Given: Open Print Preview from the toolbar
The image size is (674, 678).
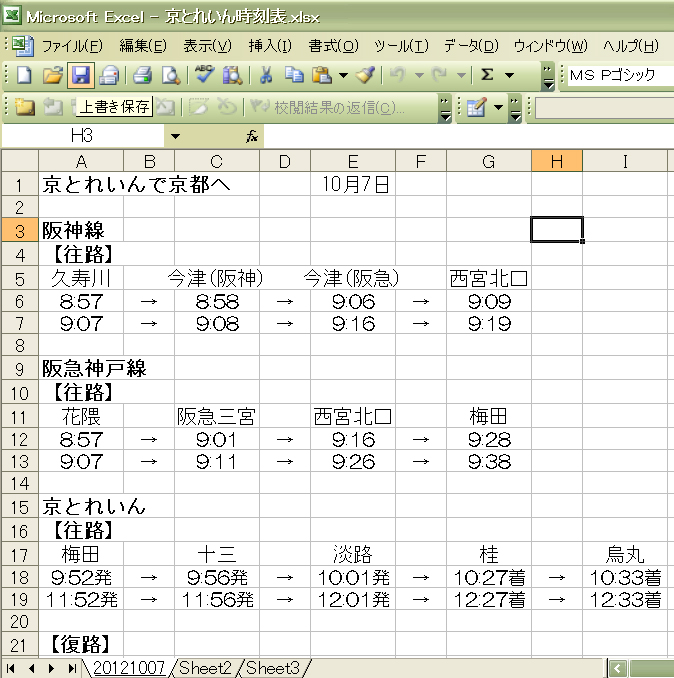Looking at the screenshot, I should pyautogui.click(x=170, y=75).
